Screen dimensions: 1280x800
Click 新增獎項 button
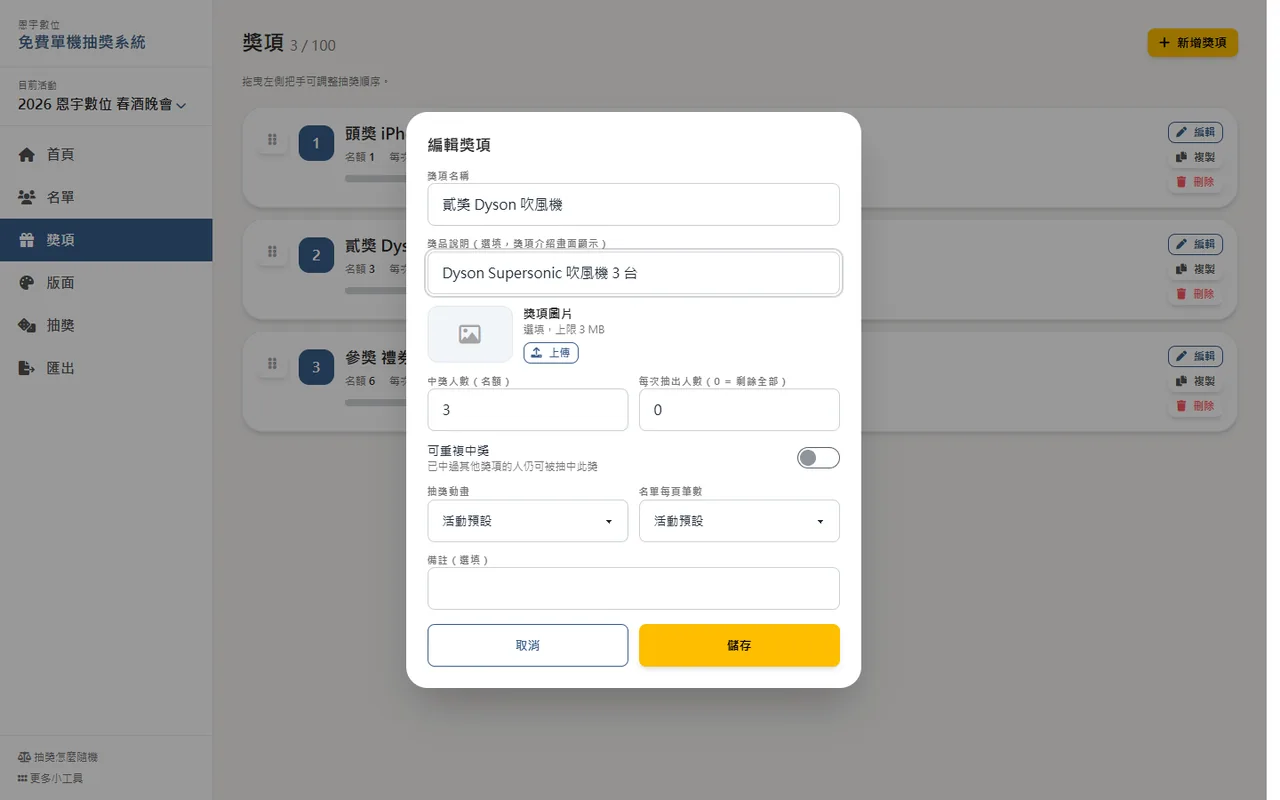pos(1193,43)
